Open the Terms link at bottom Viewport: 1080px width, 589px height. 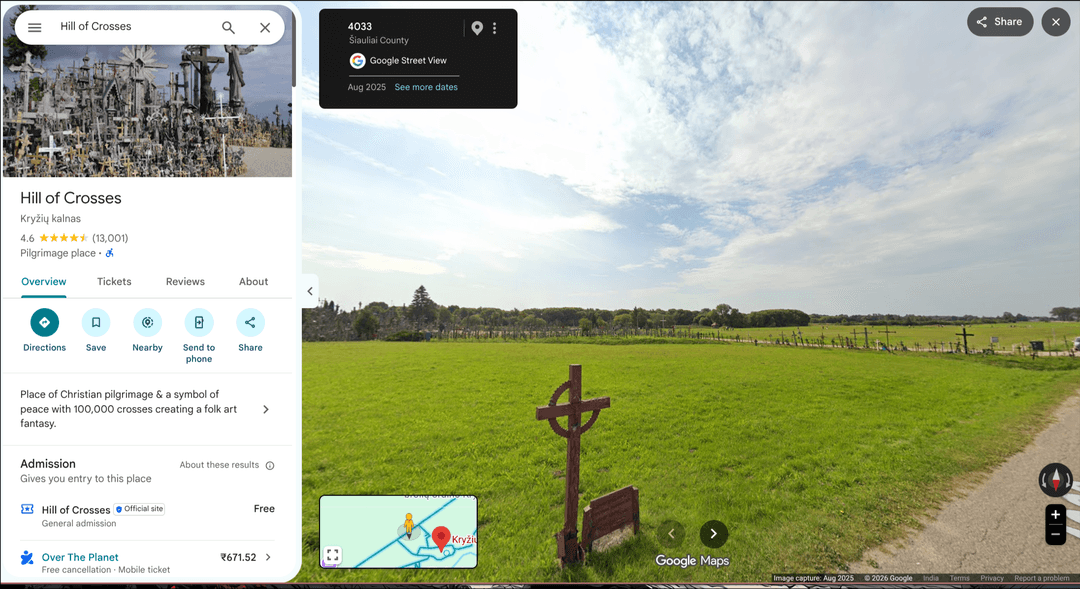959,578
